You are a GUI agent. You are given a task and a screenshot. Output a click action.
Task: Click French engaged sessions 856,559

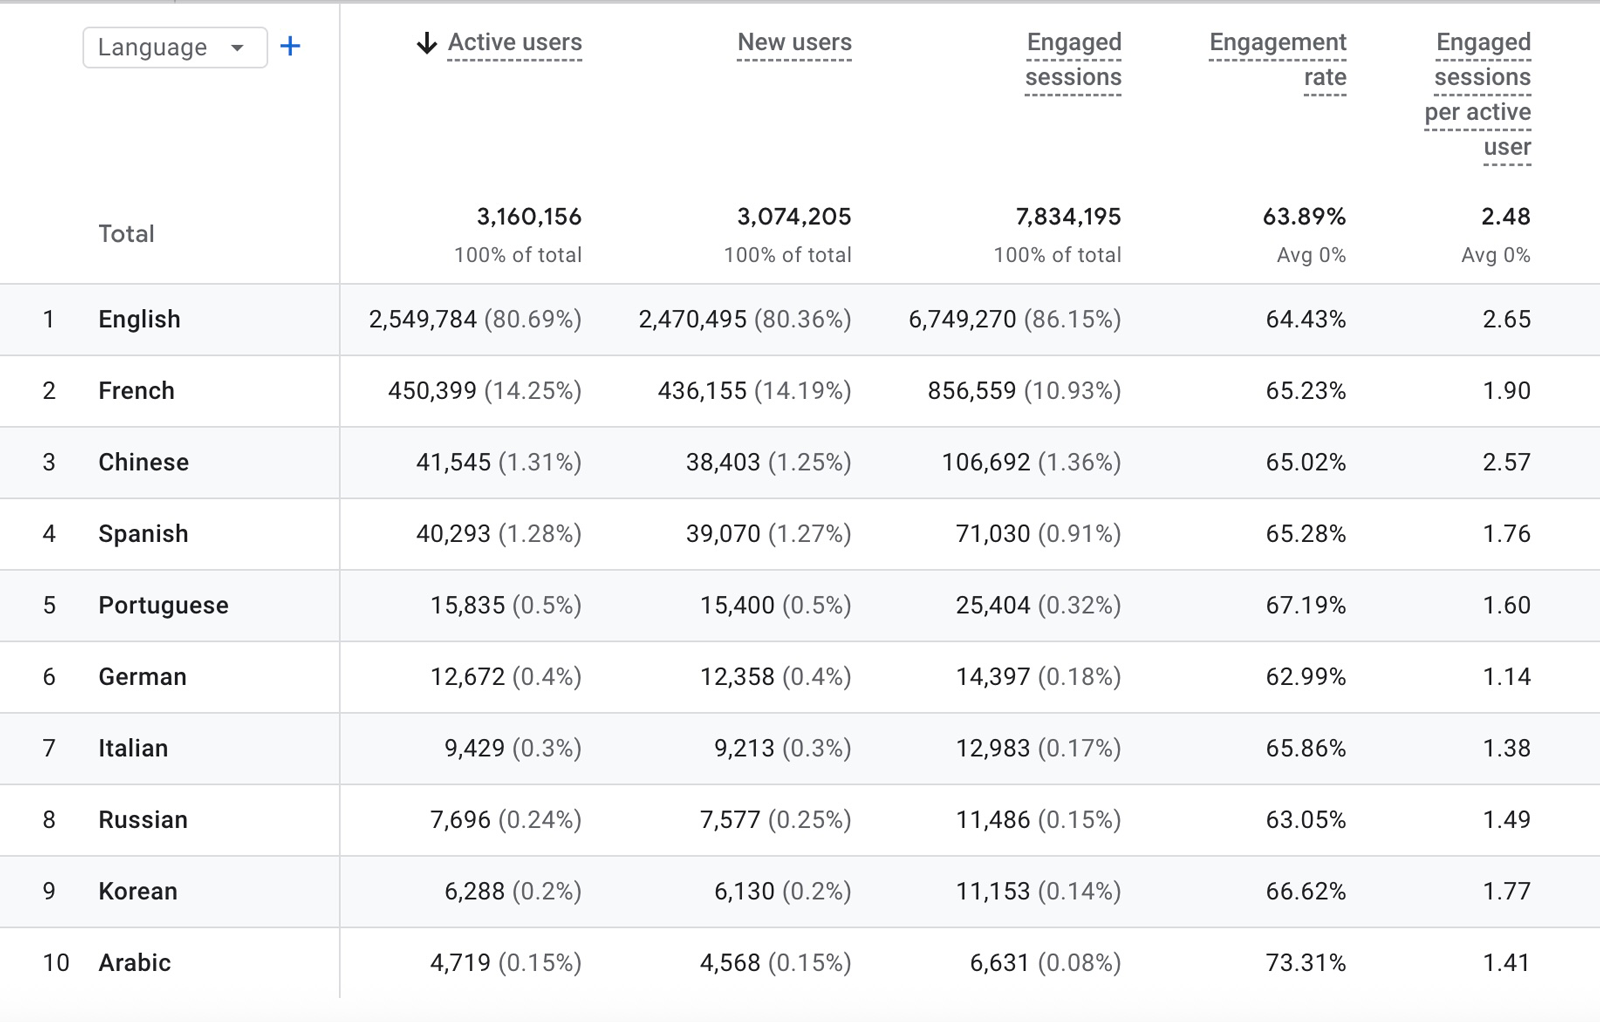tap(972, 391)
